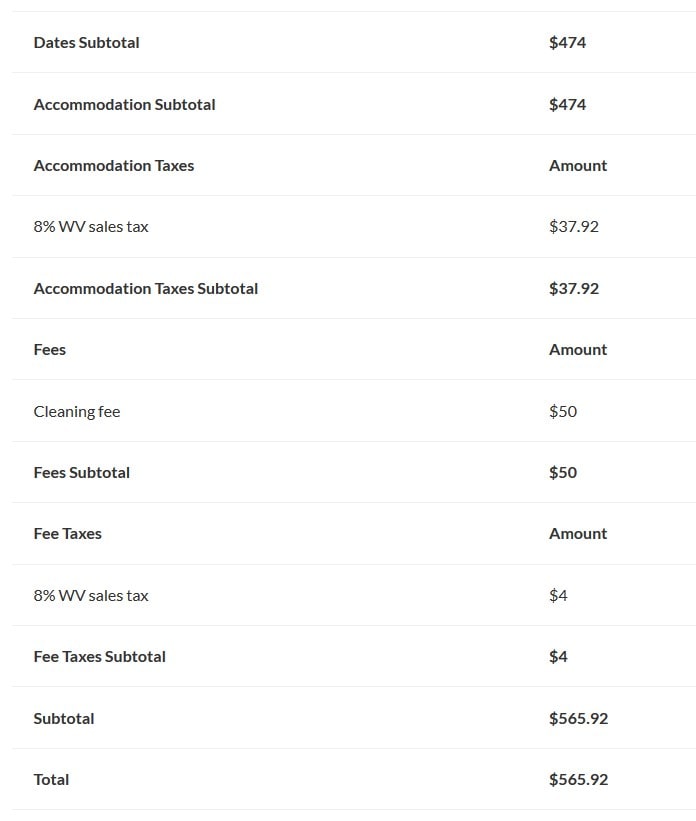Select 8% WV sales tax under Fee Taxes
The image size is (696, 821).
tap(91, 595)
